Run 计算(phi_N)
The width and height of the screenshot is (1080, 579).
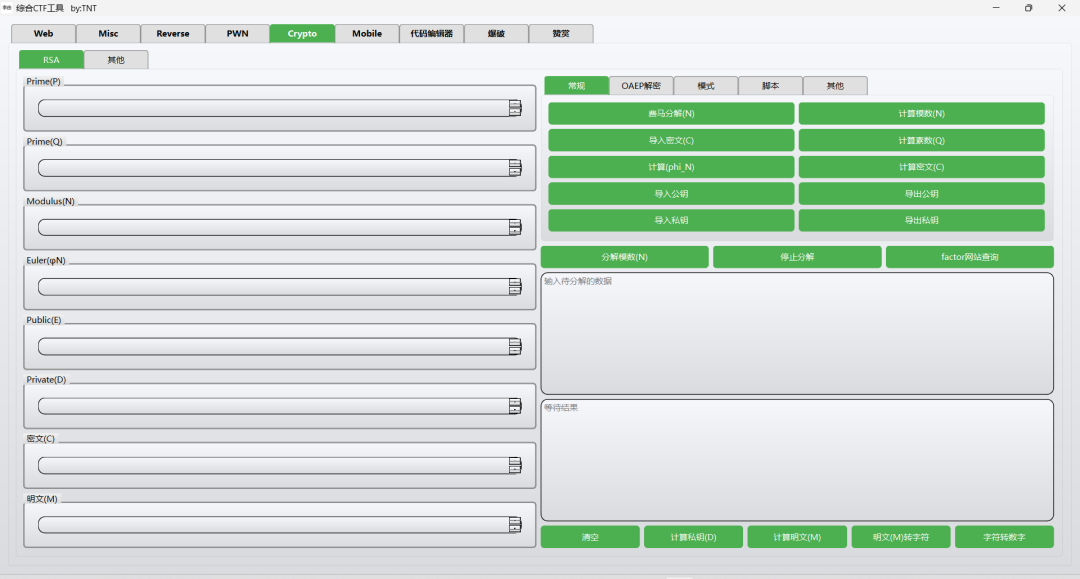point(671,167)
